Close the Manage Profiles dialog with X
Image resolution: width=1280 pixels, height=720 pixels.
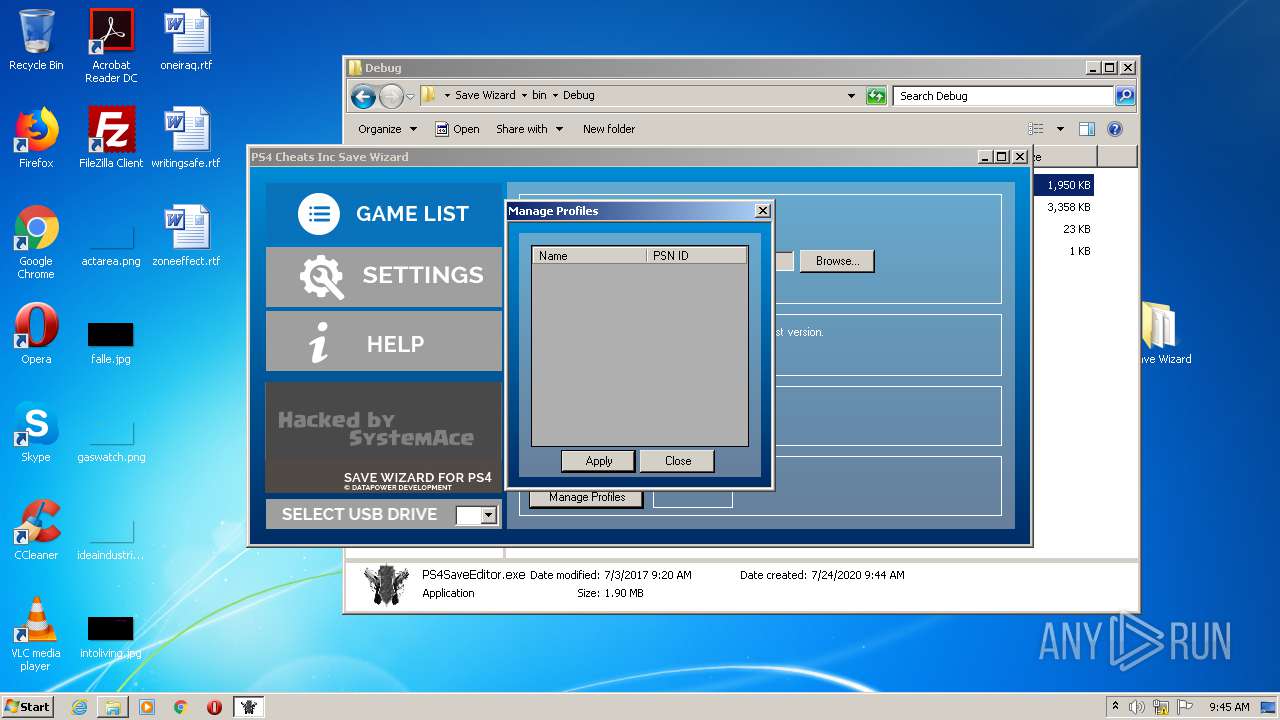[762, 210]
